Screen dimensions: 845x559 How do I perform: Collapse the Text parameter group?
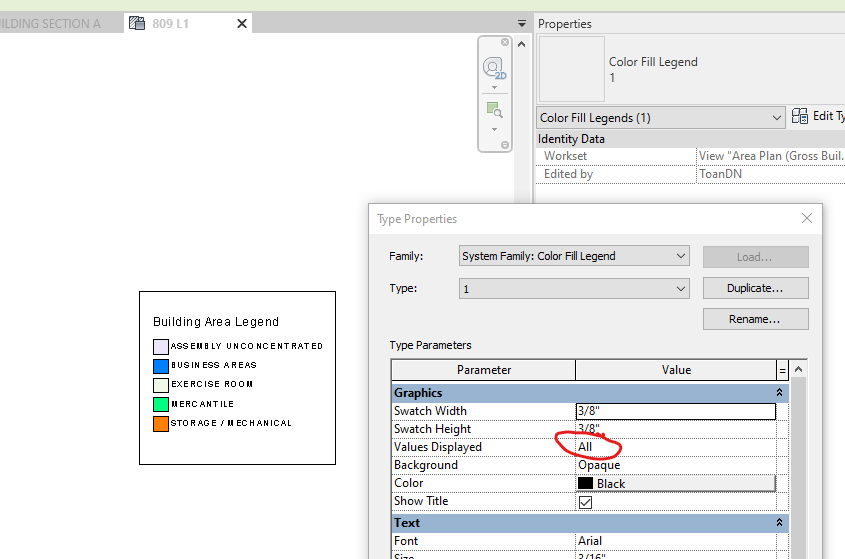pyautogui.click(x=779, y=522)
